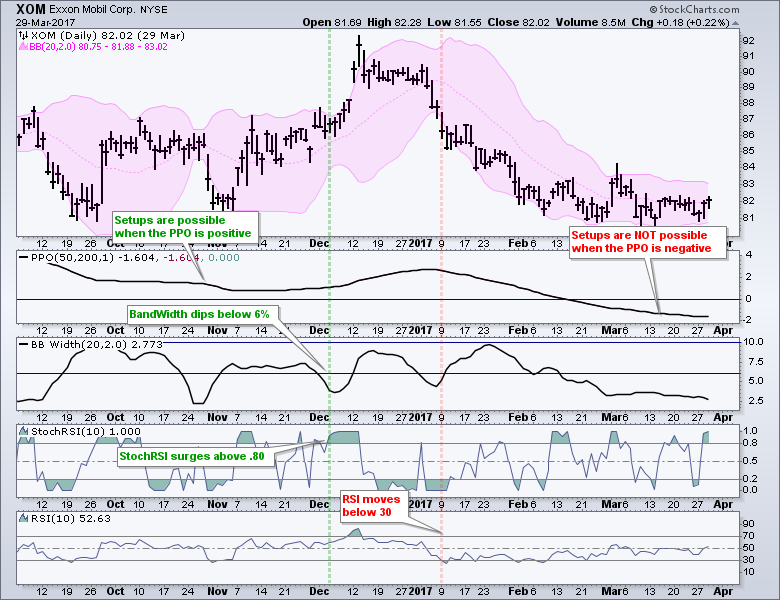Screen dimensions: 780x600
Task: Click the 0.000 PPO histogram value
Action: [x=224, y=258]
